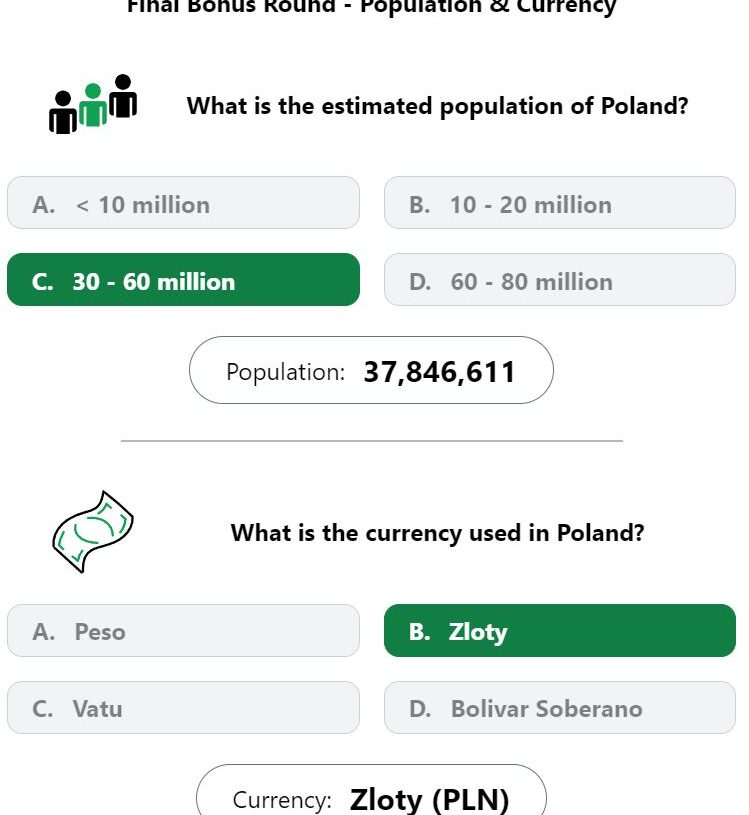Click the divider line between the questions
This screenshot has height=815, width=749.
372,441
